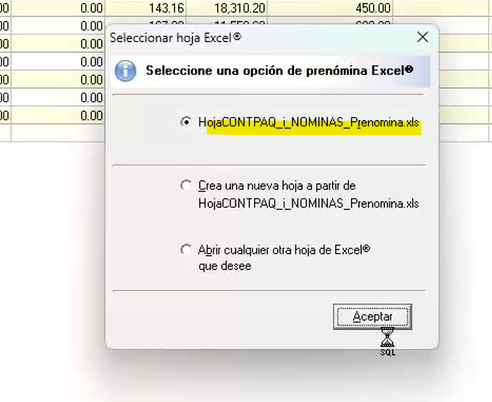The image size is (492, 402).
Task: Click the 'Seleccione una opción de prenómina Excel' heading
Action: tap(280, 71)
